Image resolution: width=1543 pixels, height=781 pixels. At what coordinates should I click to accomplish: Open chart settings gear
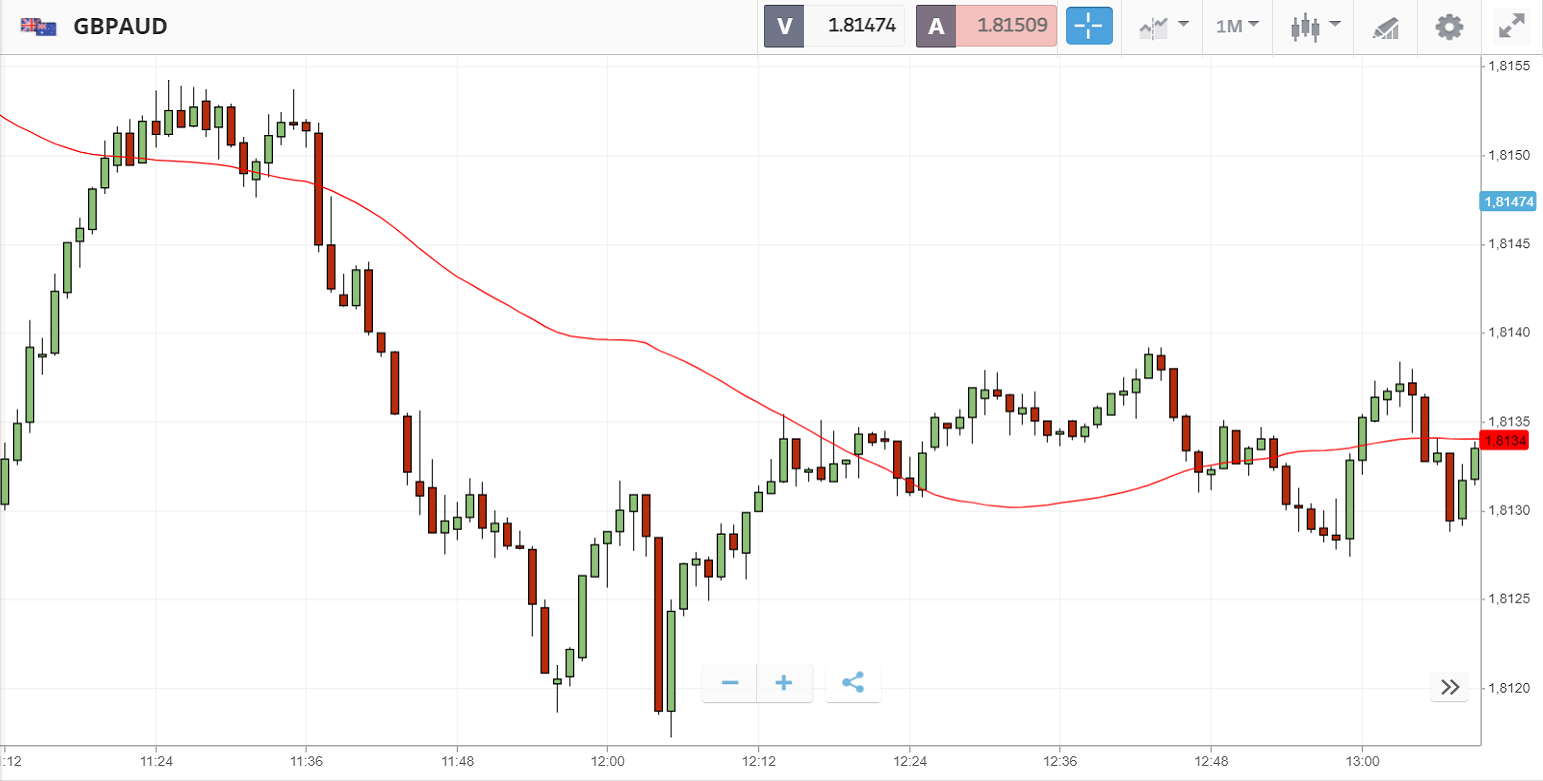point(1449,26)
